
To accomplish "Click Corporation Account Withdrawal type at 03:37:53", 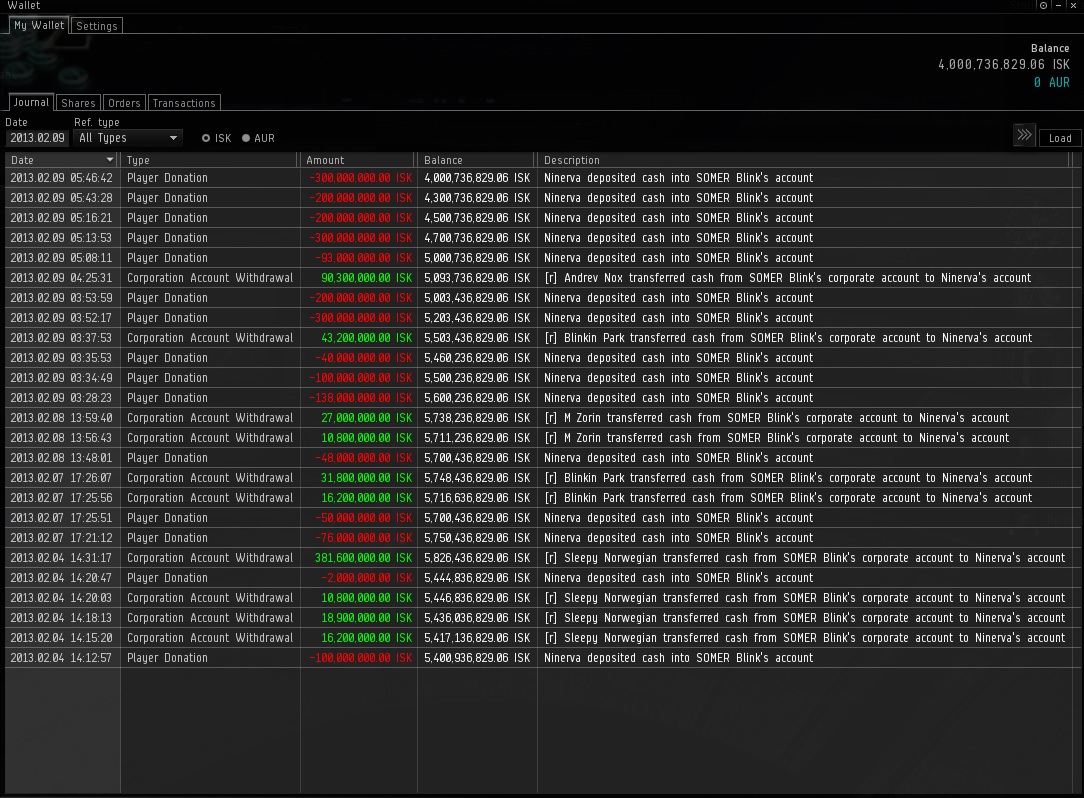I will 210,338.
